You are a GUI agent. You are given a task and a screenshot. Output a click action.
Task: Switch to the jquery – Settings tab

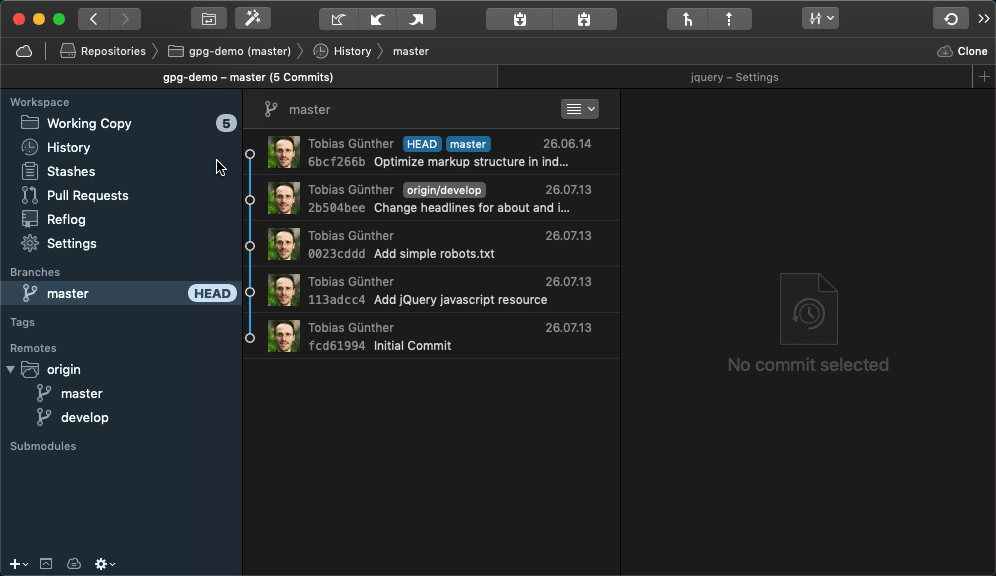(x=734, y=77)
